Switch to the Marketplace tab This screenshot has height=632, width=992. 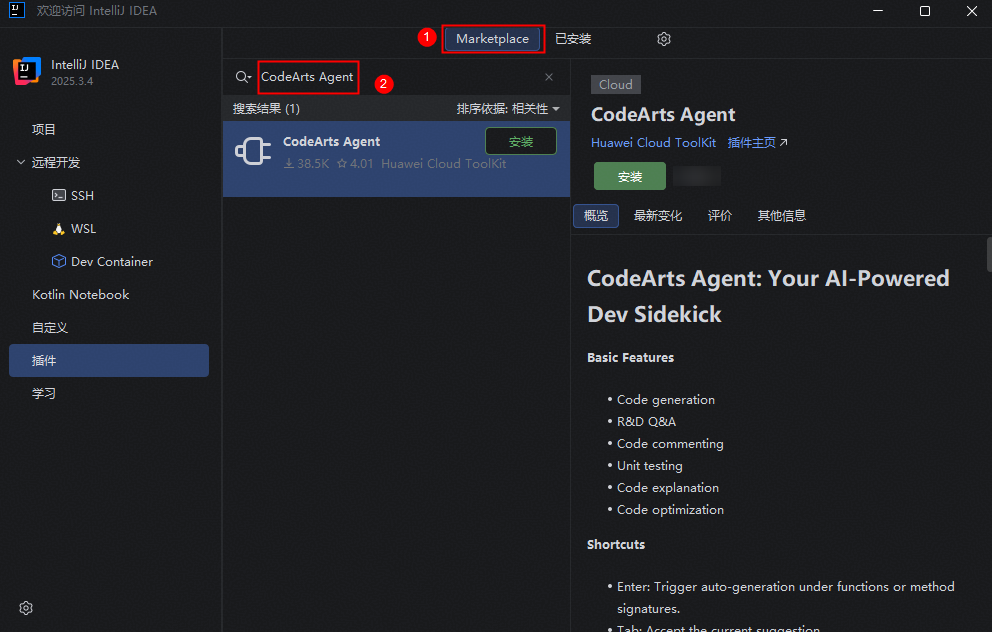tap(492, 39)
